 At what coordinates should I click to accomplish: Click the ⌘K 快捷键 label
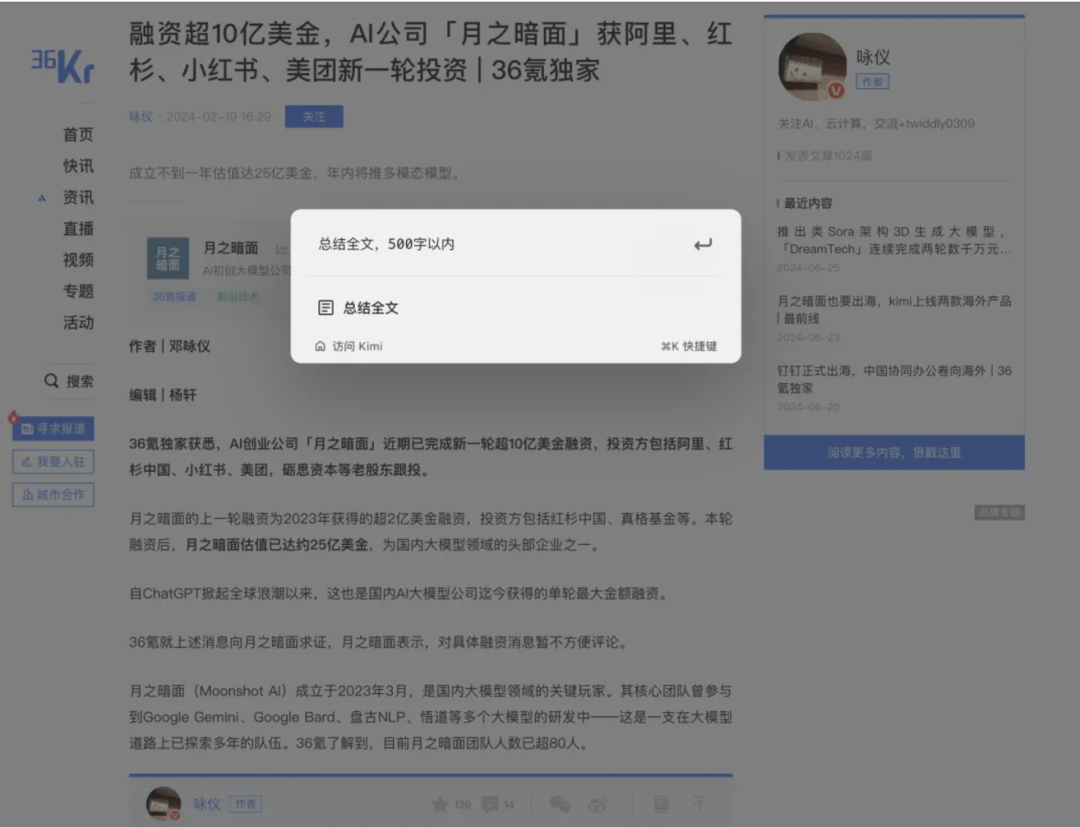click(689, 346)
